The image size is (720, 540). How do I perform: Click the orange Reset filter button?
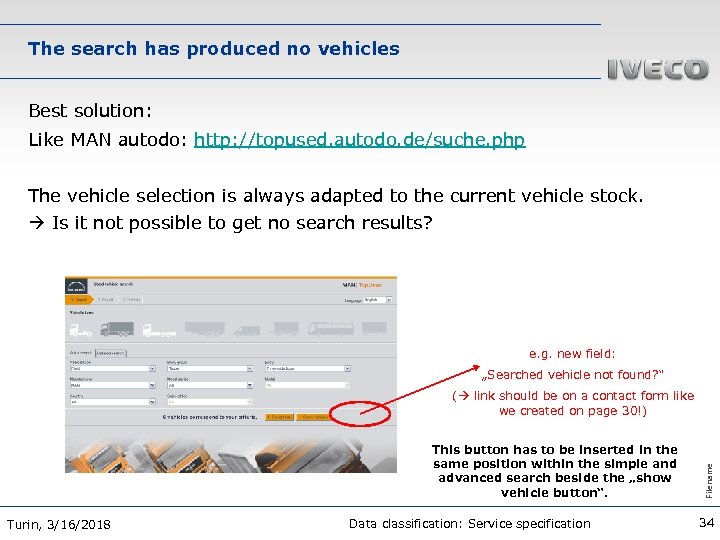coord(279,417)
